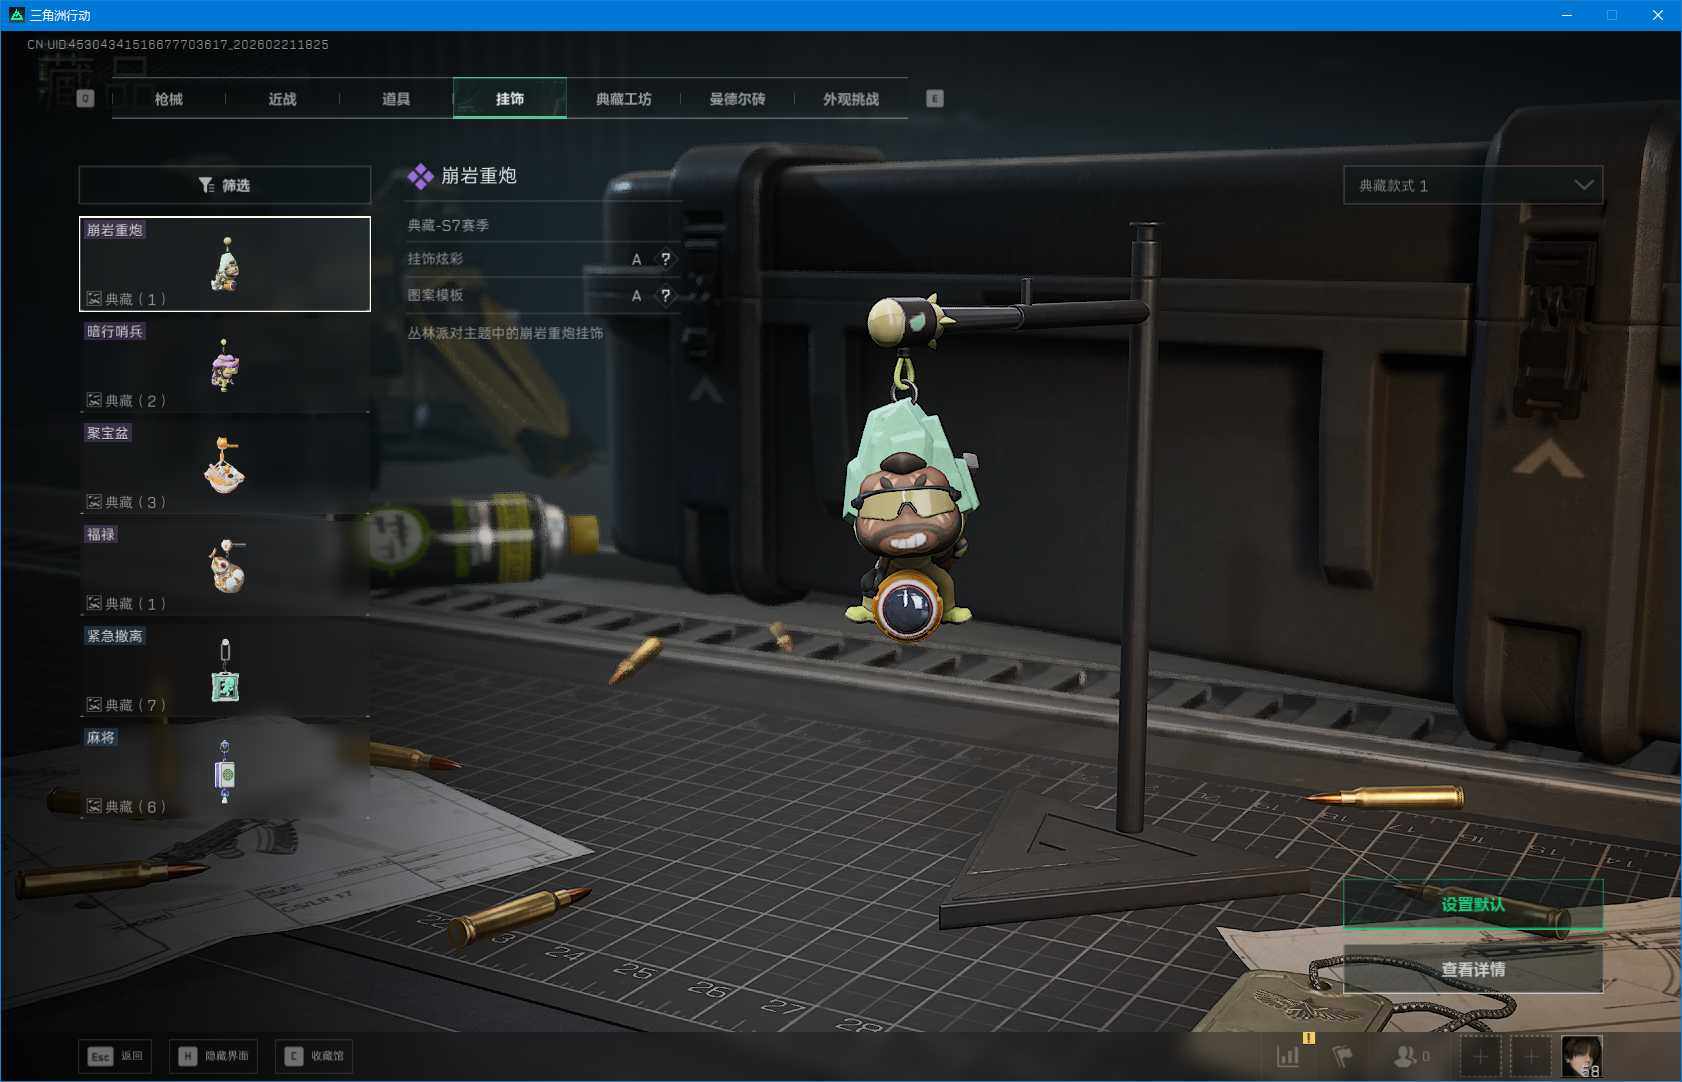Select the 挂饰 charms tab

pos(510,99)
